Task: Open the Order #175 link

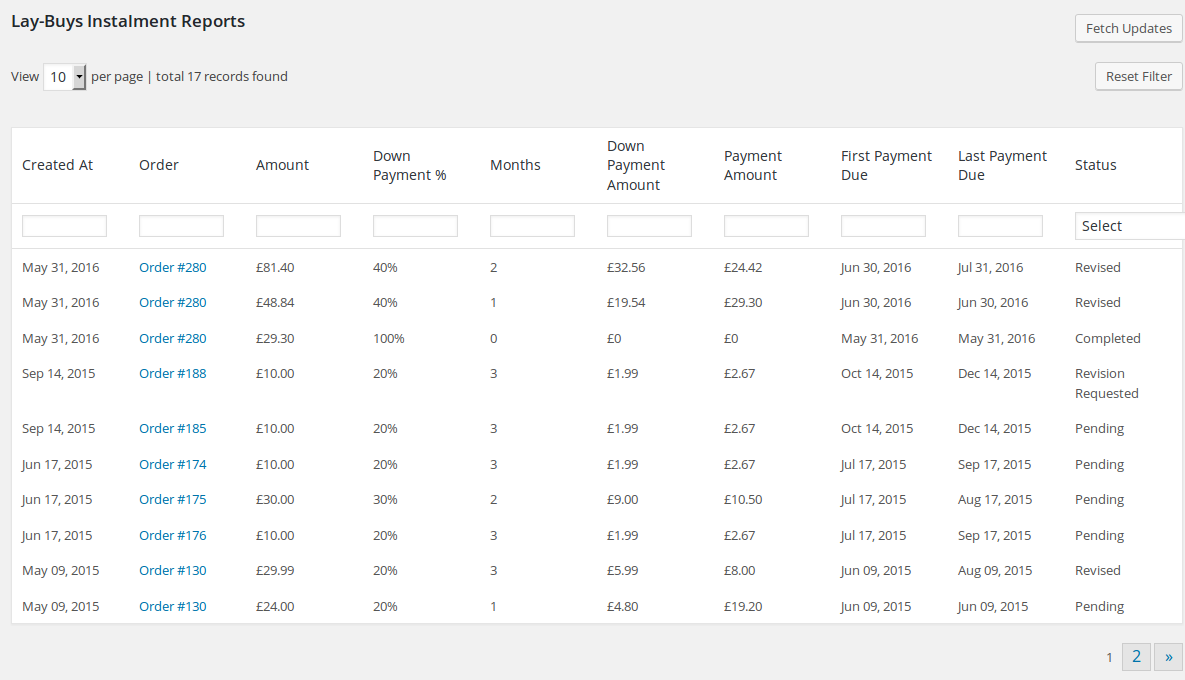Action: click(x=172, y=499)
